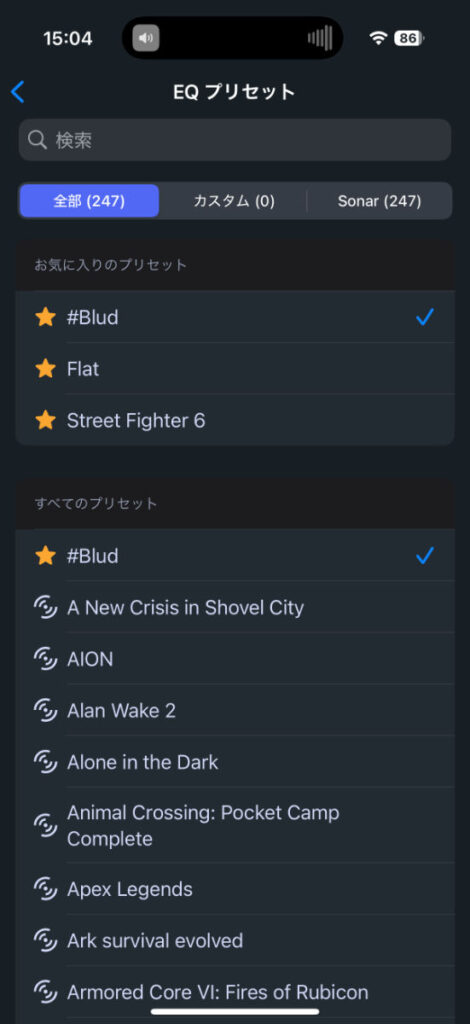
Task: Tap the Sonar icon beside AION
Action: (x=45, y=659)
